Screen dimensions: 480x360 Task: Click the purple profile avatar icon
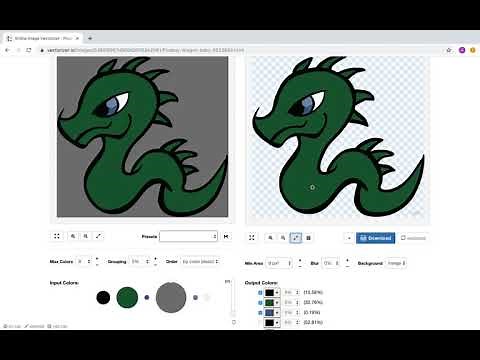pos(462,50)
